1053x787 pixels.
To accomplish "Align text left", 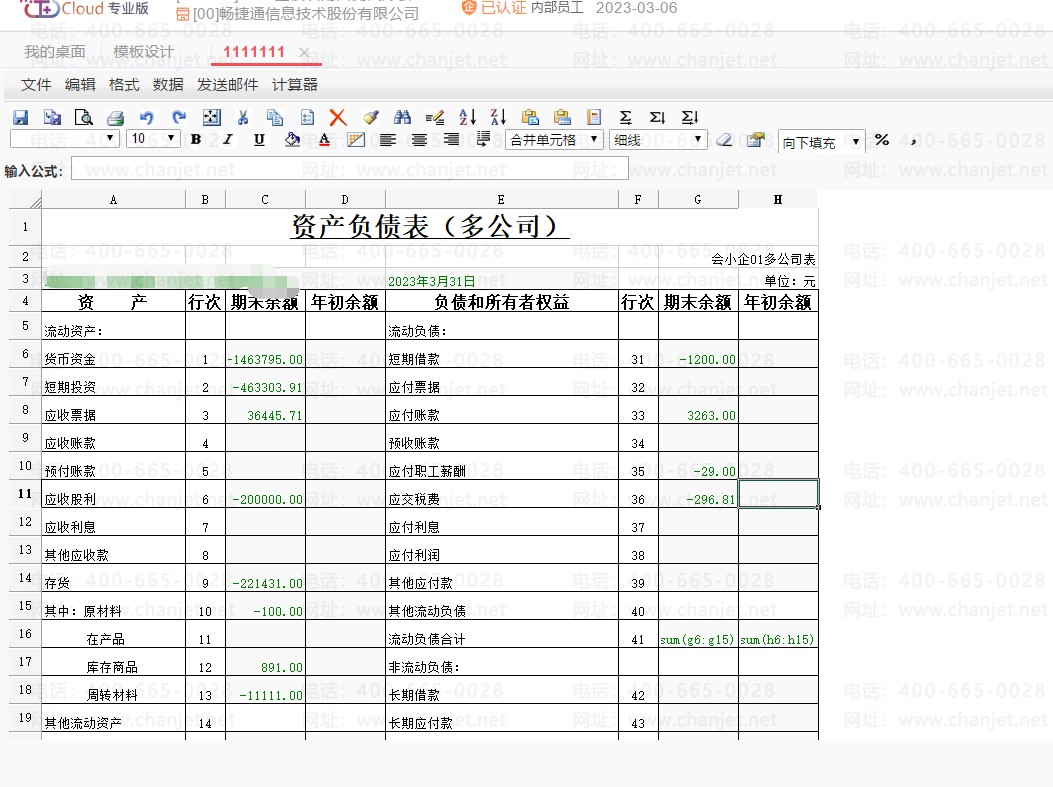I will coord(387,140).
